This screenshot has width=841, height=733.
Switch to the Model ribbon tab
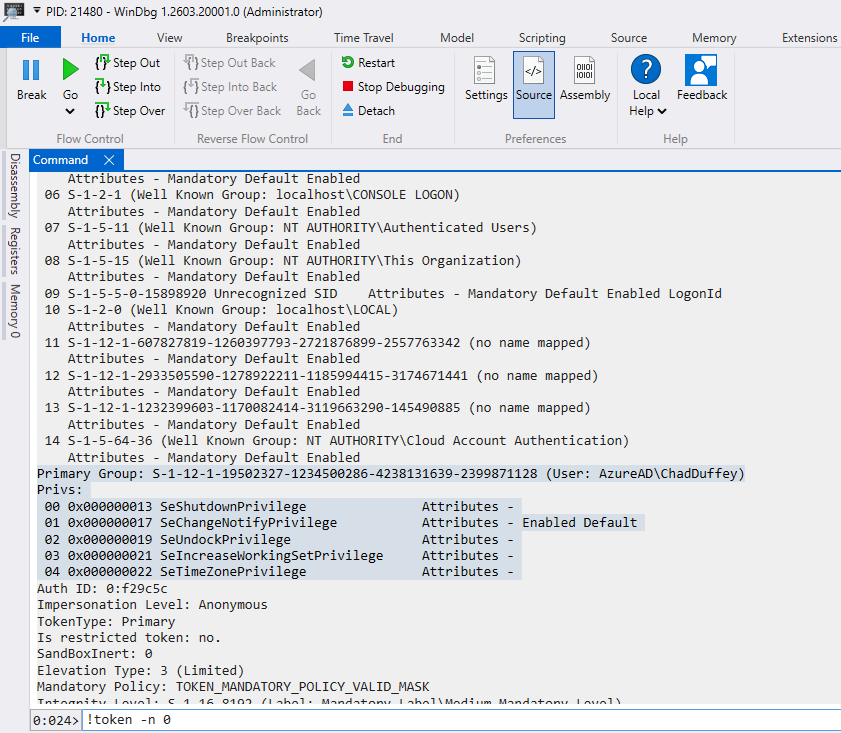pos(456,38)
